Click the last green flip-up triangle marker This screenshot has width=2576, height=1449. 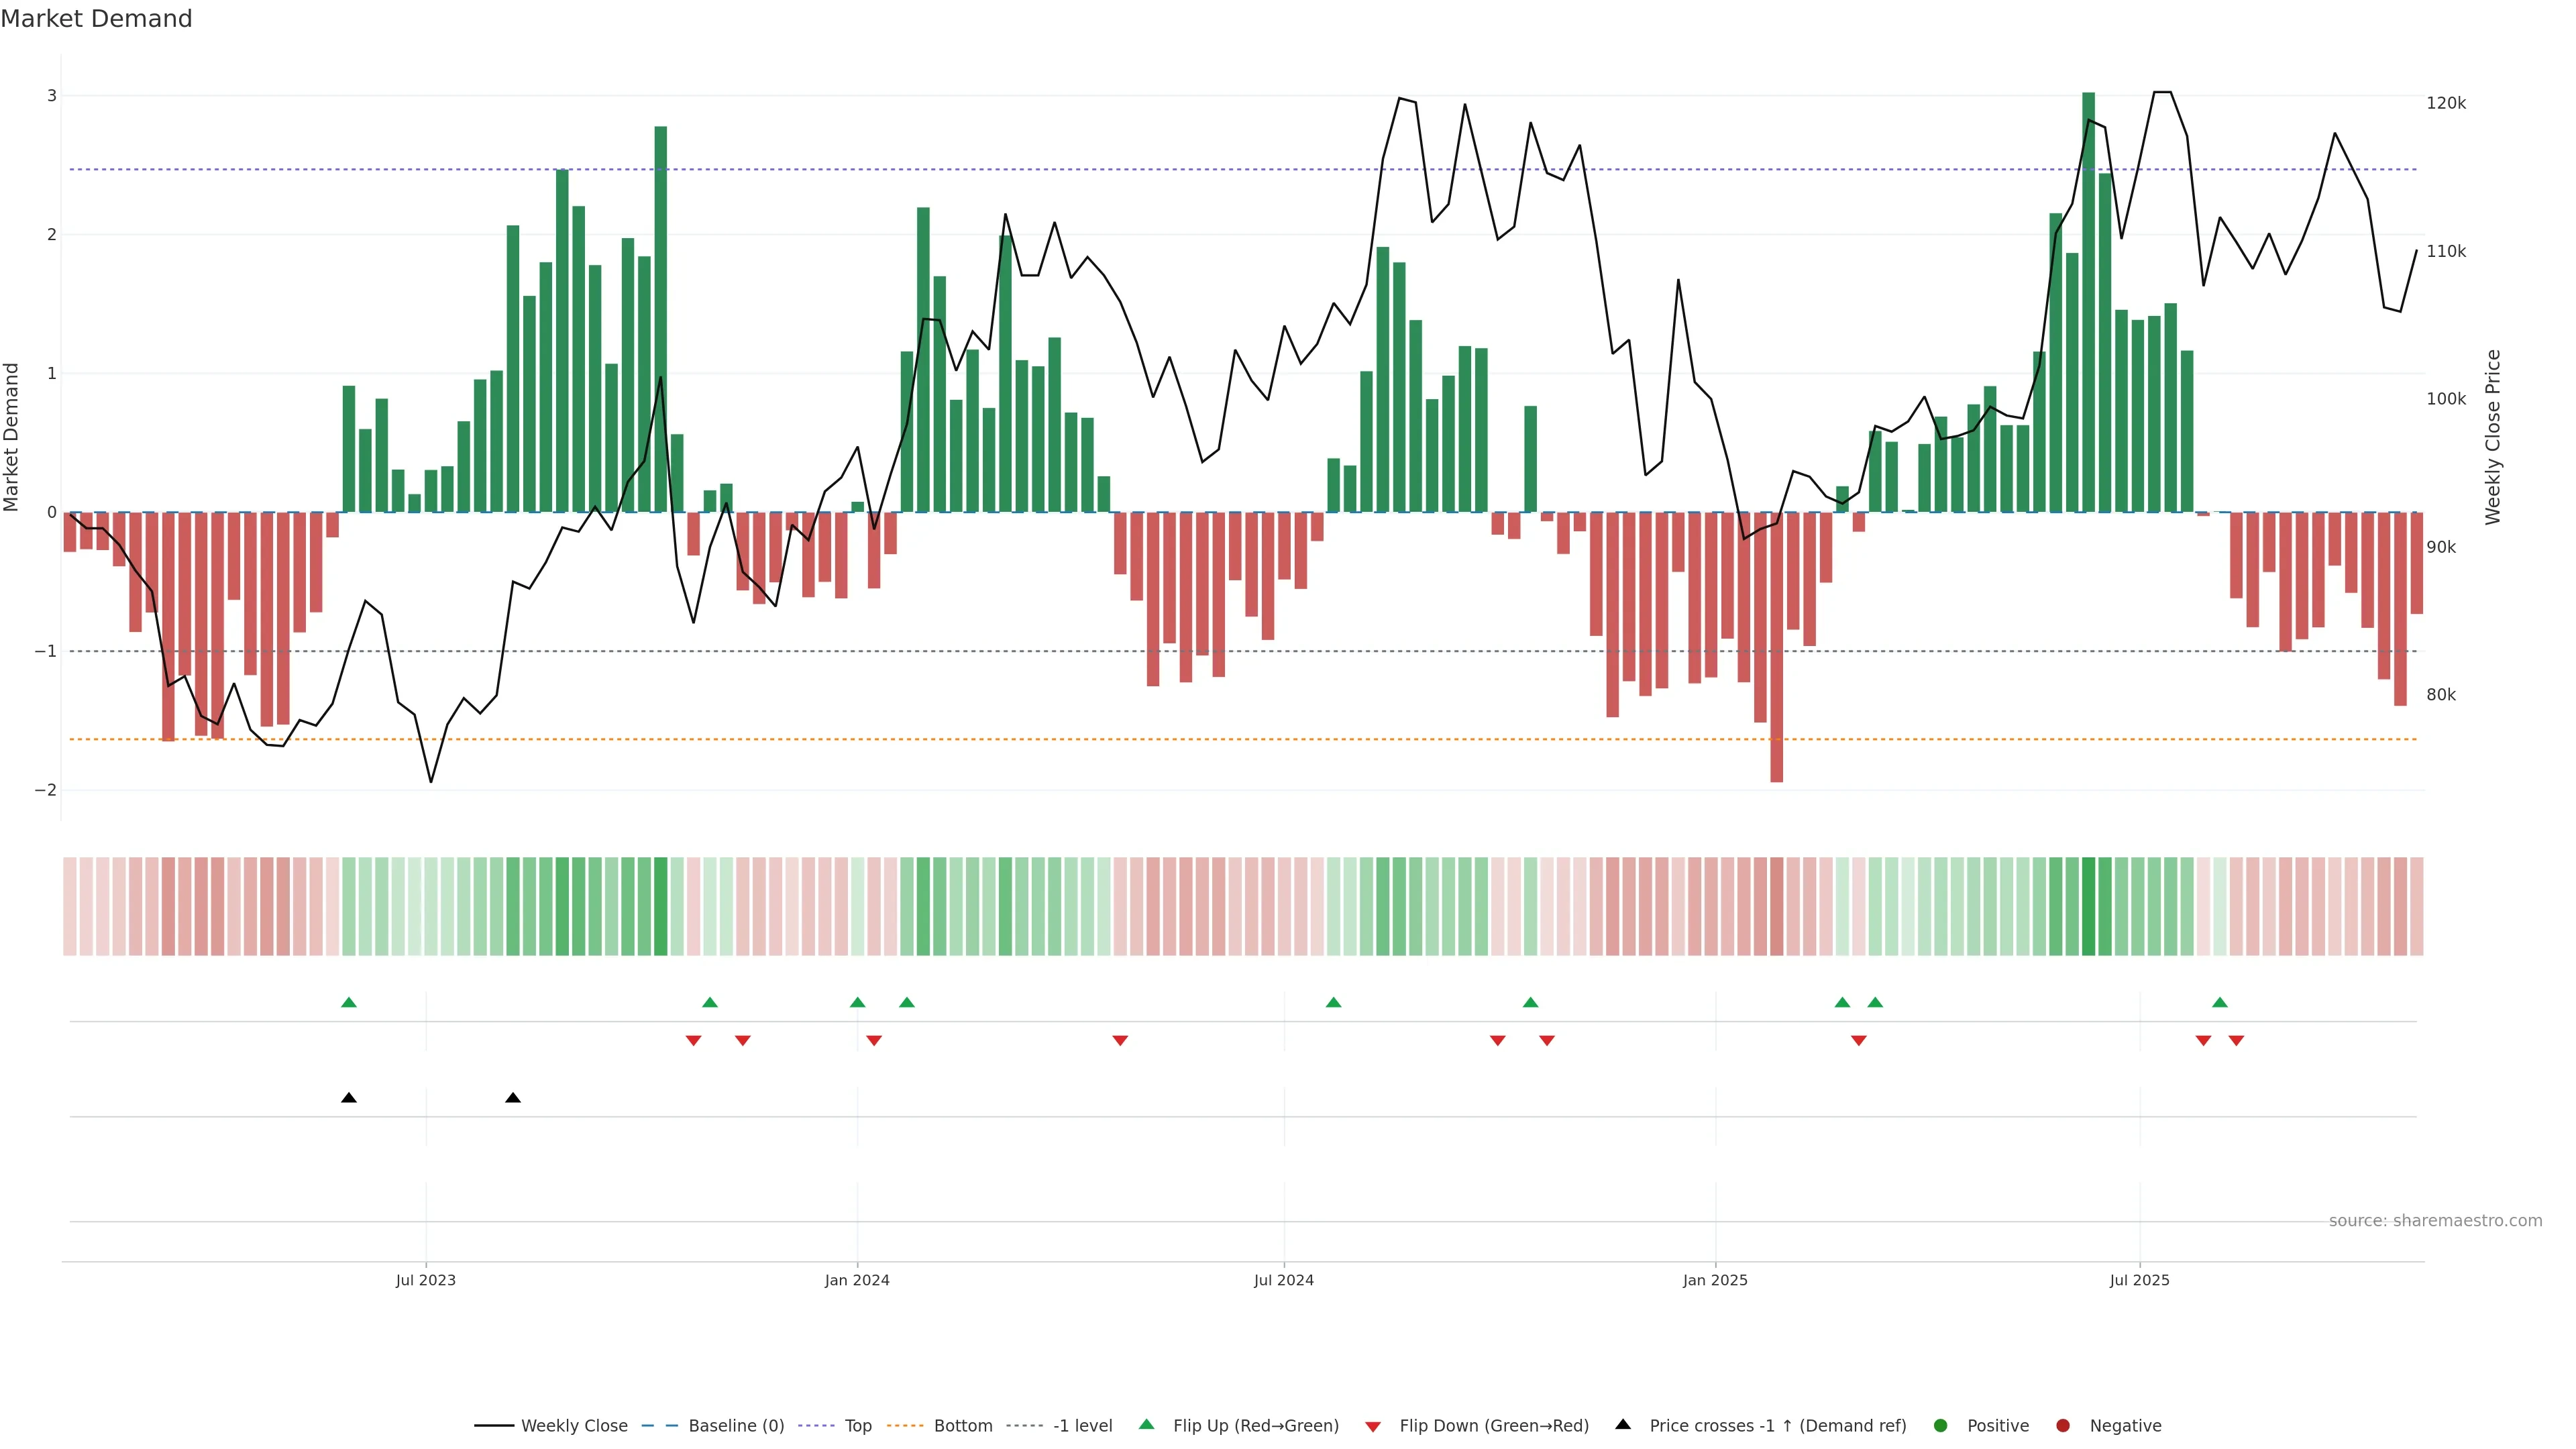click(2220, 1002)
